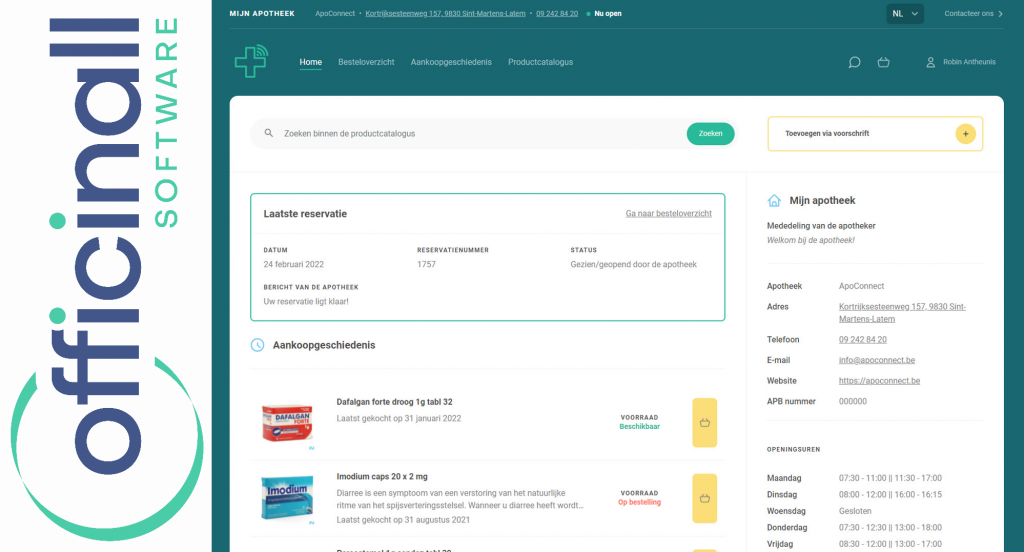1024x552 pixels.
Task: Click status Gezien/geopend door de apotheek
Action: tap(633, 265)
